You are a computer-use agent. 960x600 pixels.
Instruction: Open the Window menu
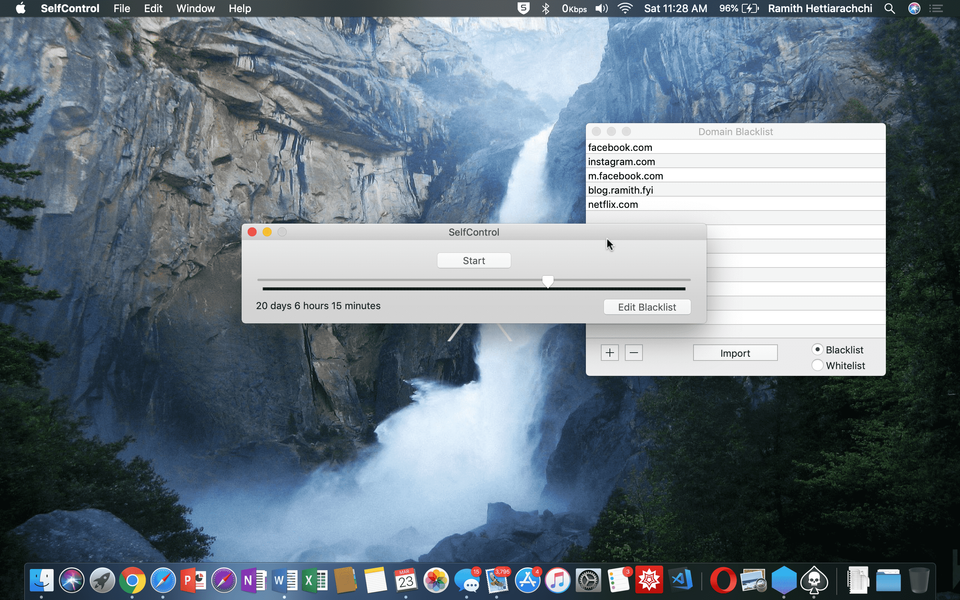coord(195,8)
